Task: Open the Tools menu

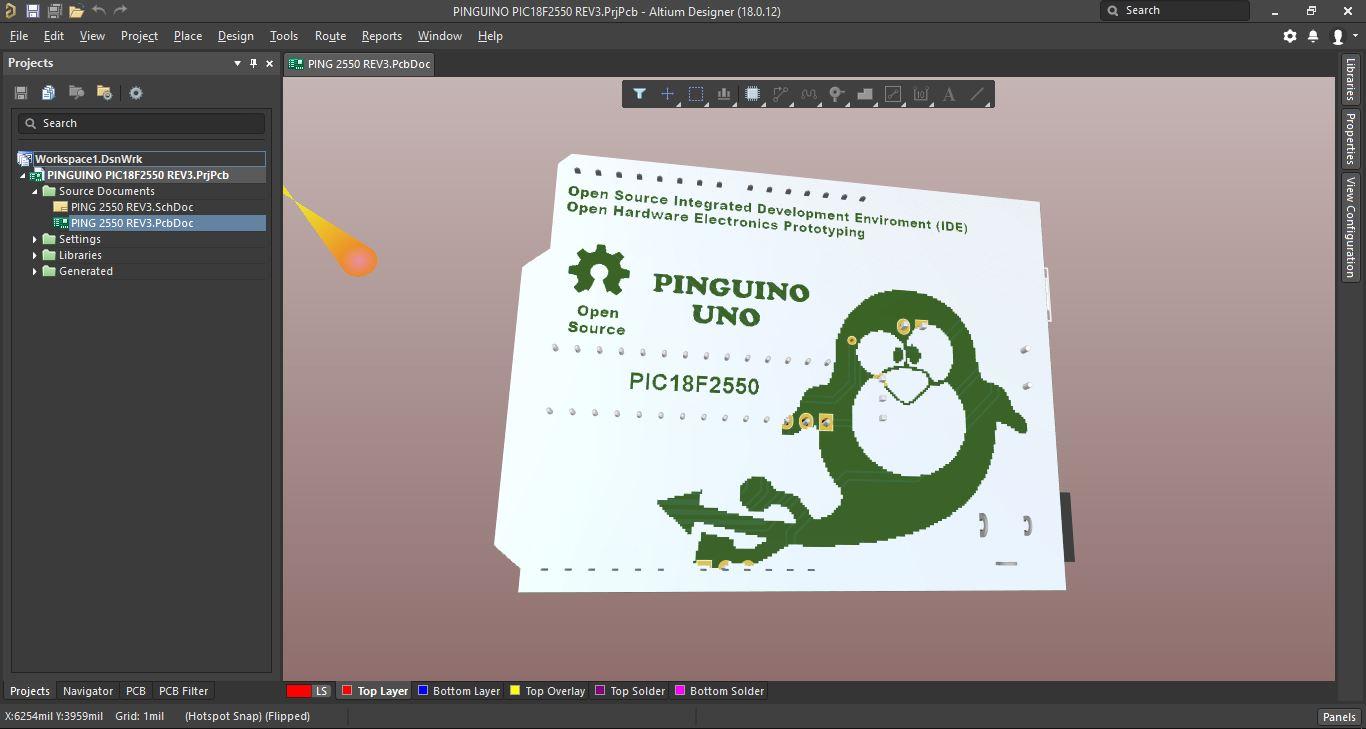Action: coord(284,36)
